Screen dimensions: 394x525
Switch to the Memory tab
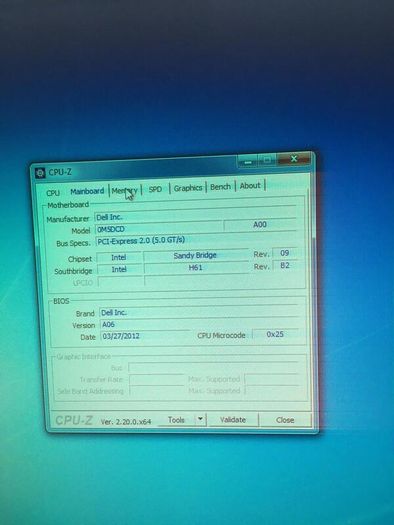pos(125,191)
